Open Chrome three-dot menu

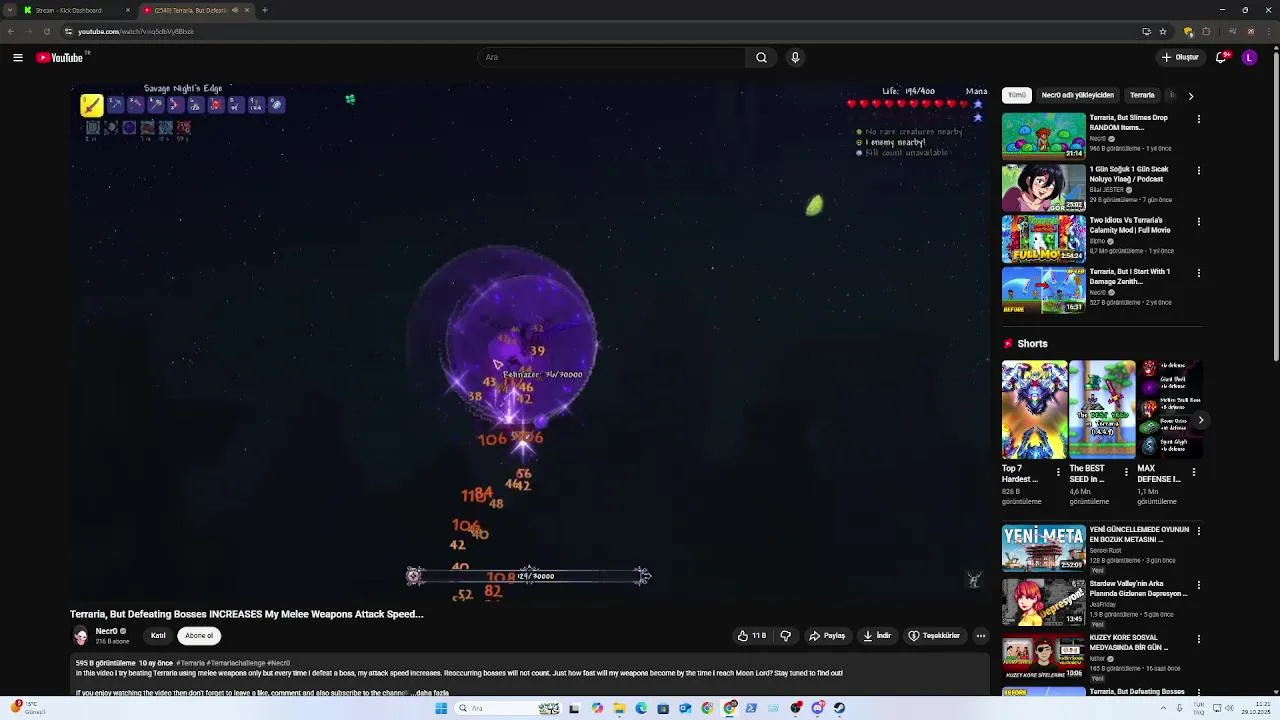[1268, 31]
